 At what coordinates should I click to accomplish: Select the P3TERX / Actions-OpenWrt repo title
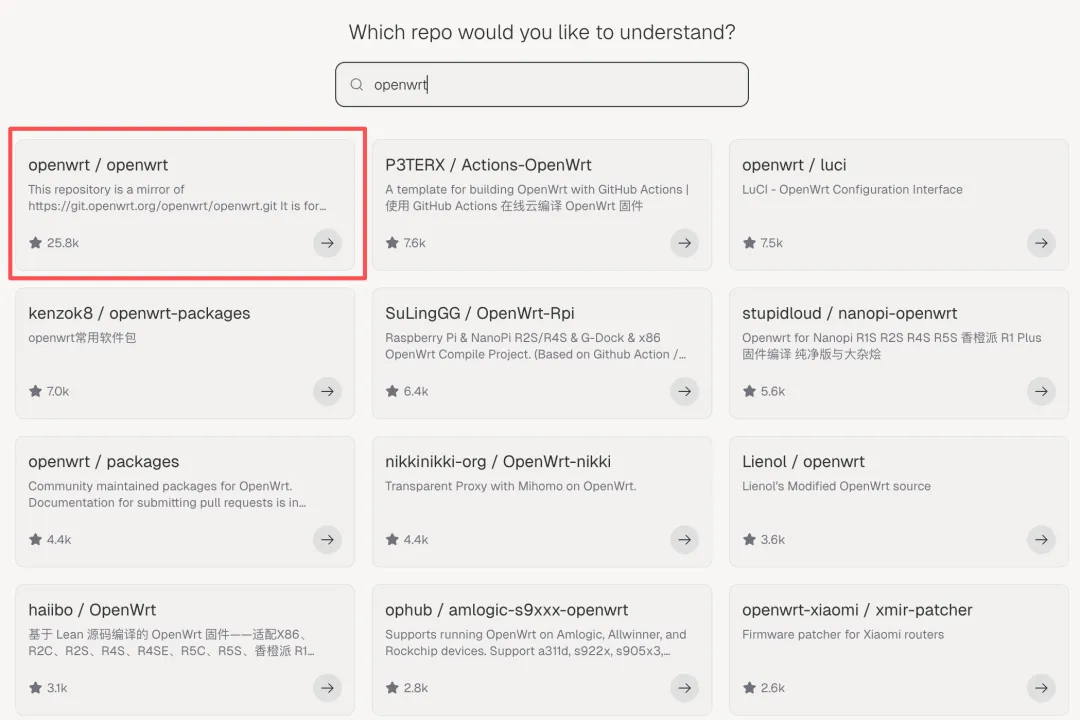pyautogui.click(x=488, y=165)
